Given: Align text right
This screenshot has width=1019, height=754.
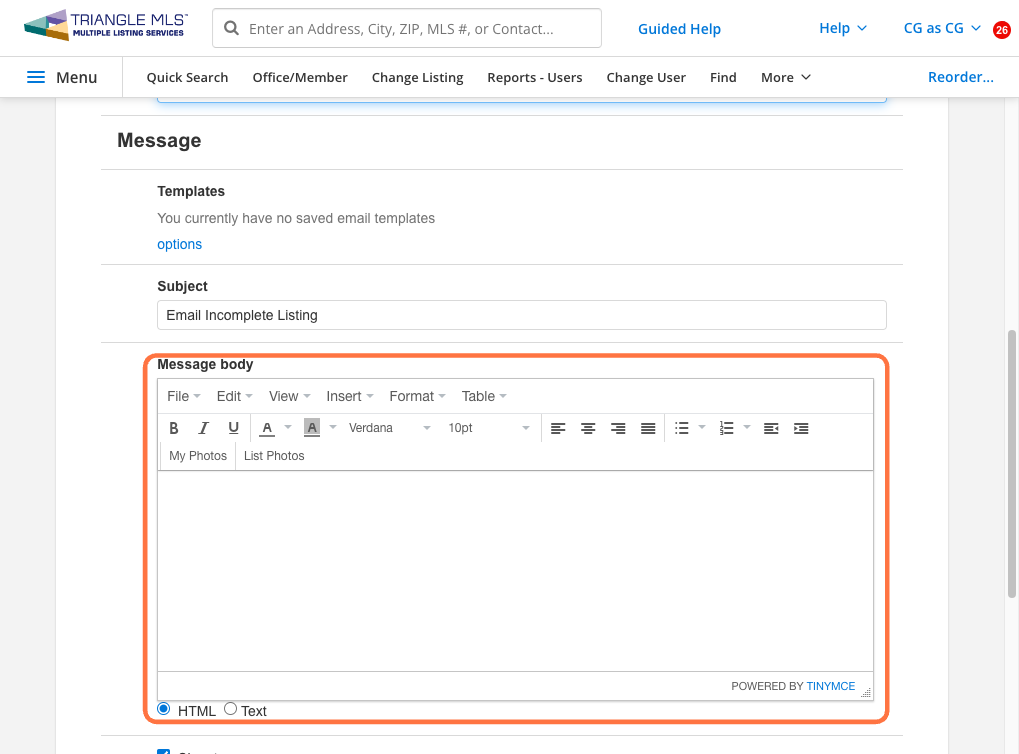Looking at the screenshot, I should point(618,428).
